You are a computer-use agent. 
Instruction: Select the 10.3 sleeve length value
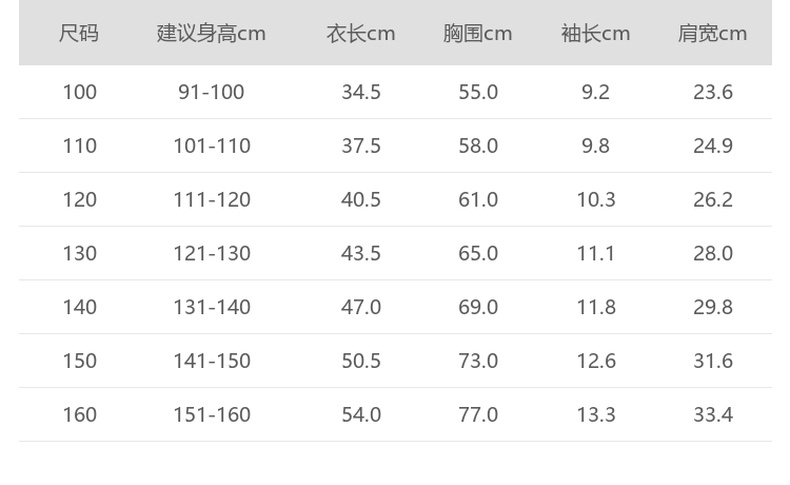pos(596,200)
